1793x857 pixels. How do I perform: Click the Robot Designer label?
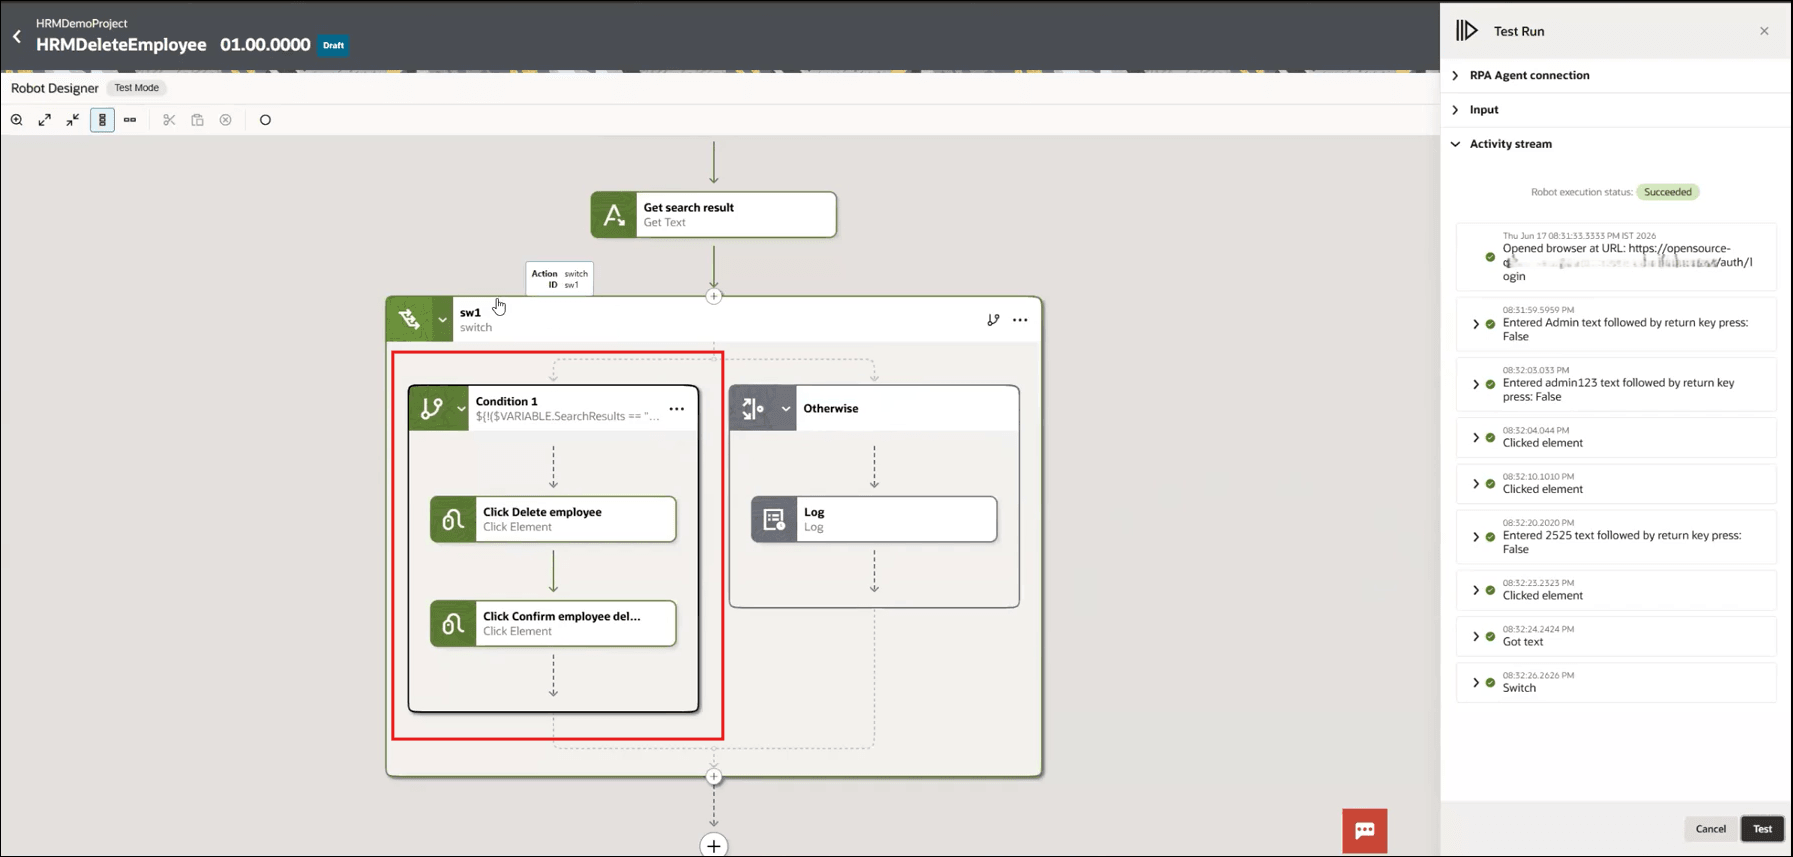pyautogui.click(x=55, y=88)
